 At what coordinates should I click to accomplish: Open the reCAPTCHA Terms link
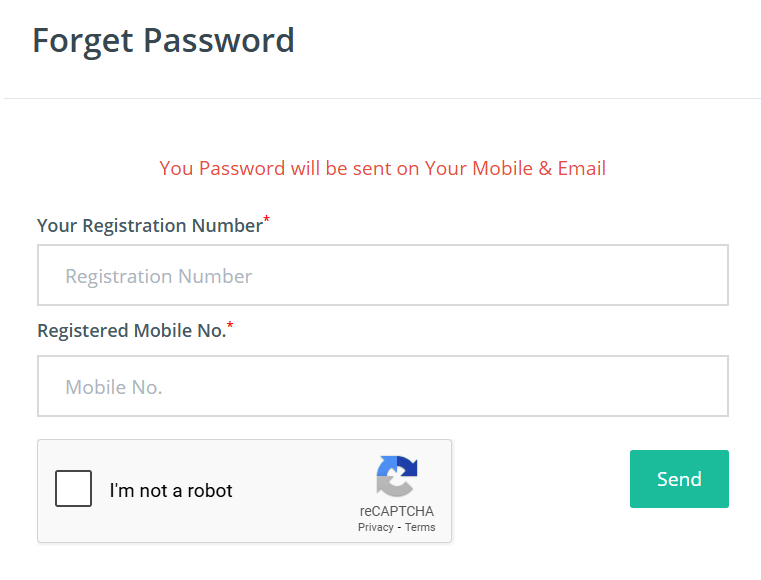[420, 527]
